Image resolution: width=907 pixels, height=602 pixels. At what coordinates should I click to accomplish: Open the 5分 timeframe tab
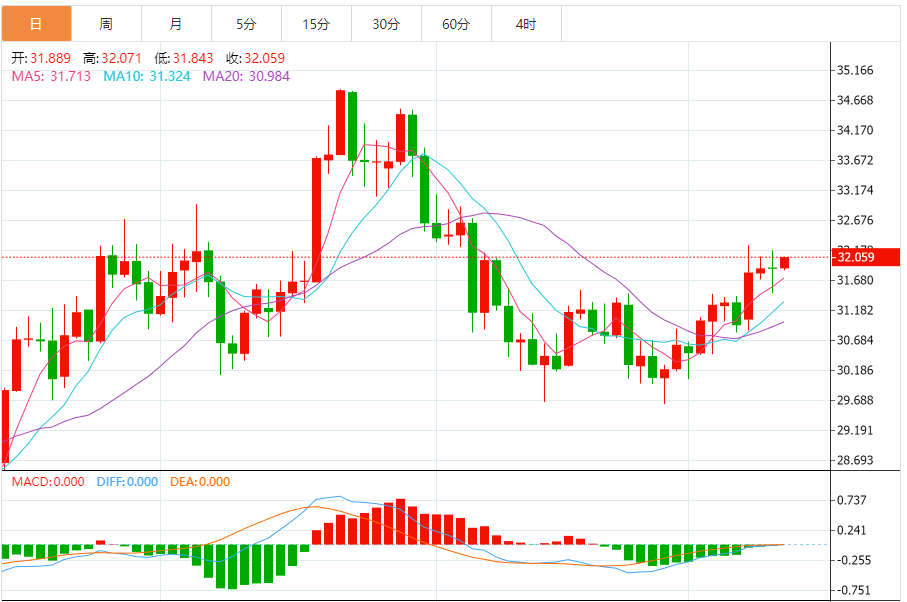(246, 24)
